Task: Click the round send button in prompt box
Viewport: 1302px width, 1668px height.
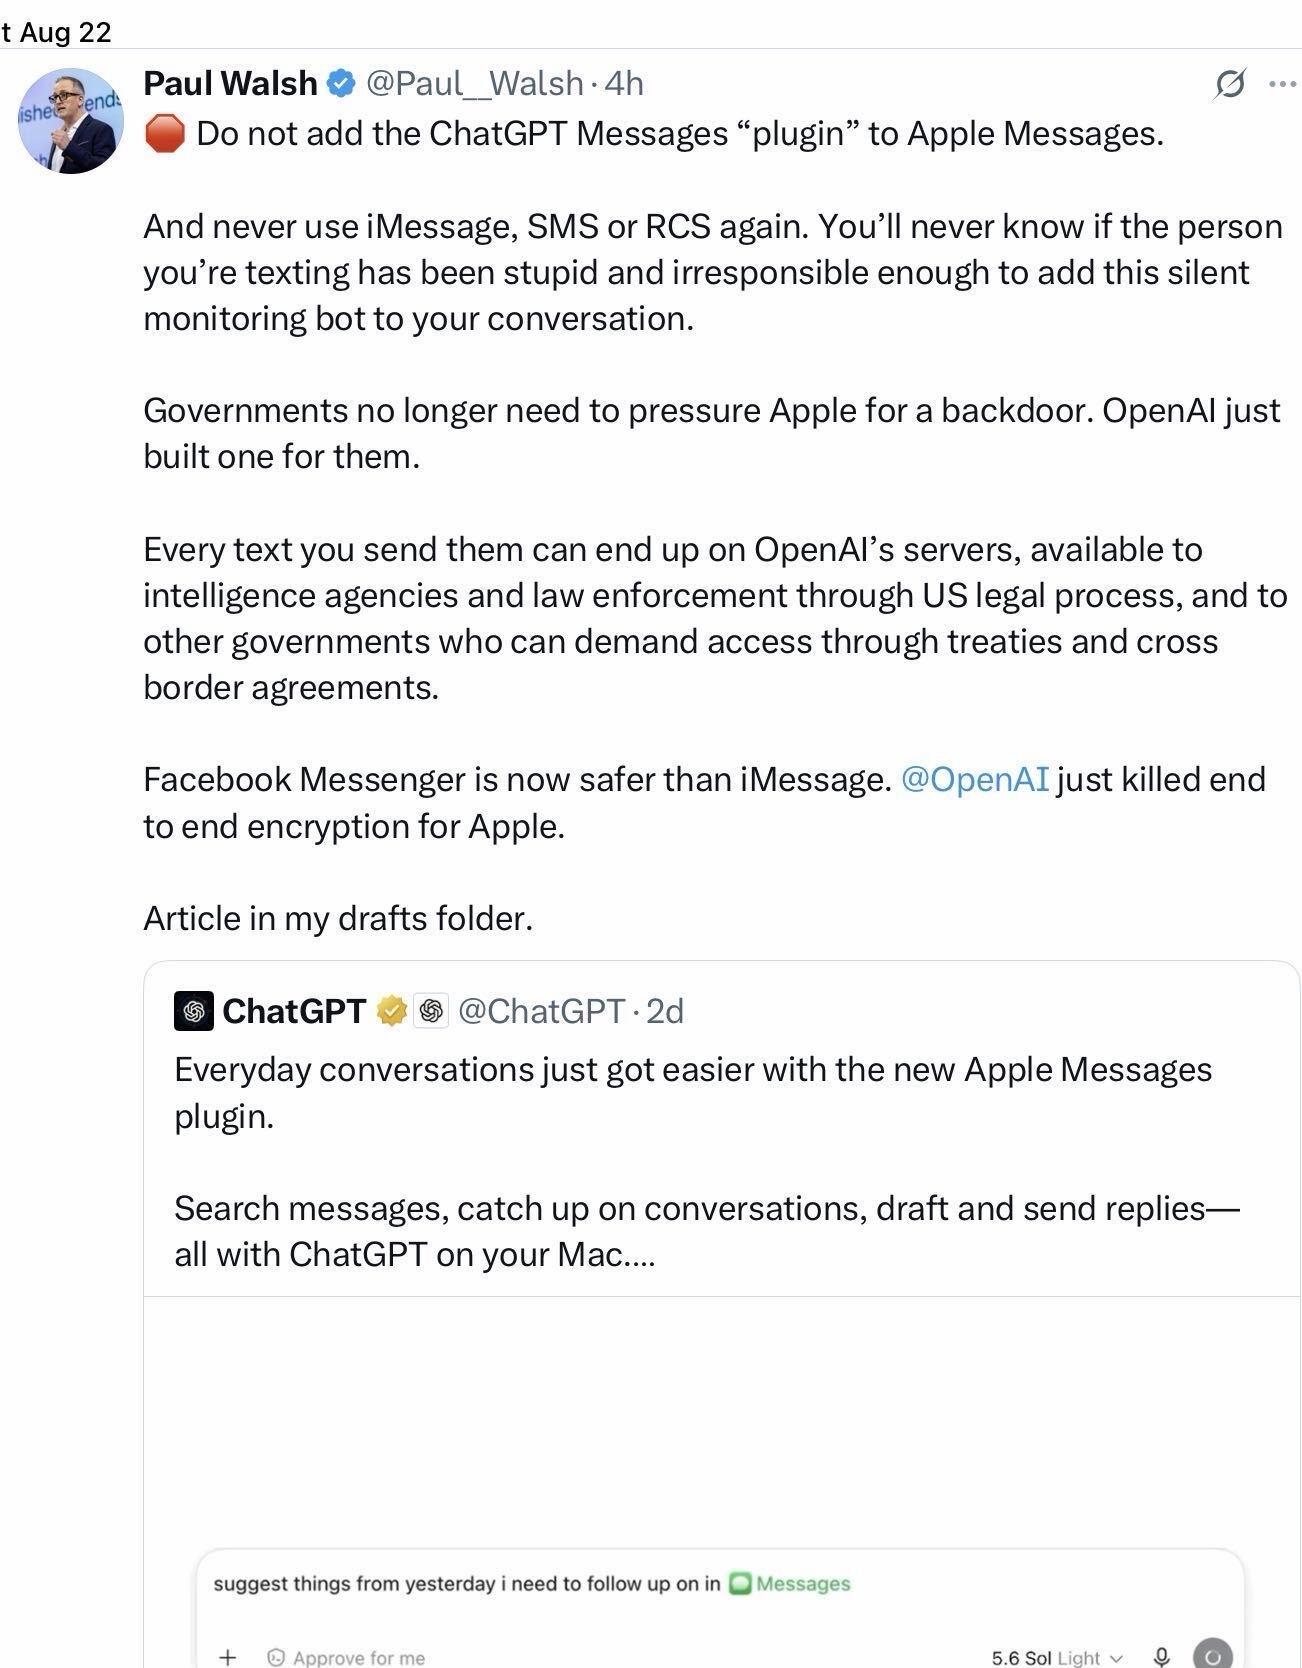Action: pos(1213,1655)
